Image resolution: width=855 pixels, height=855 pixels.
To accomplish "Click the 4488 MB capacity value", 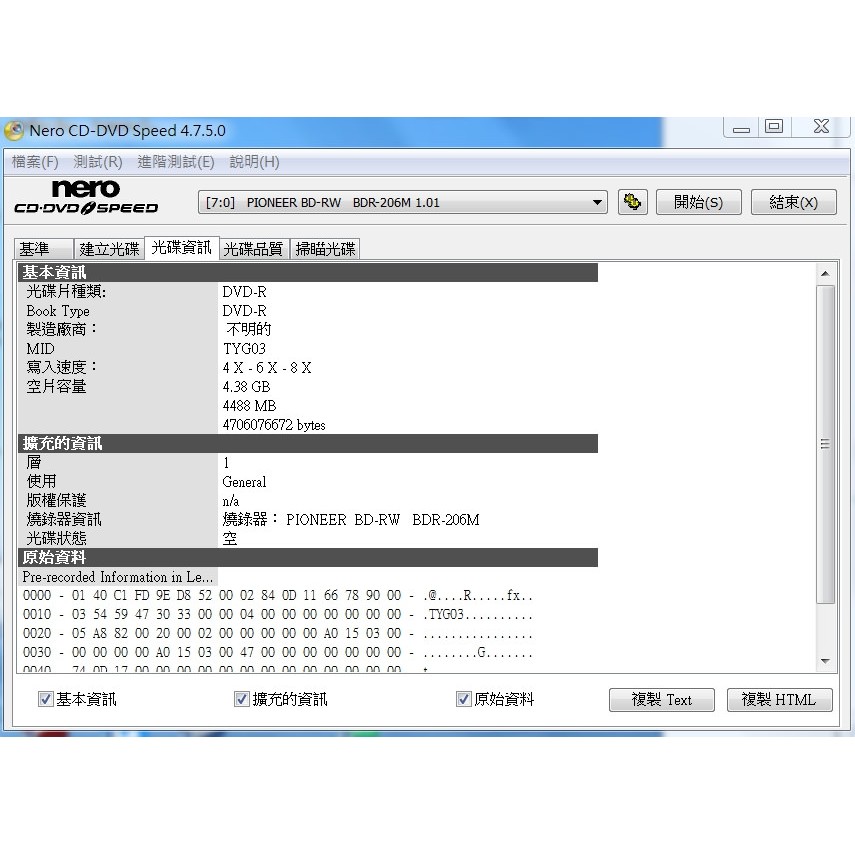I will pyautogui.click(x=249, y=406).
